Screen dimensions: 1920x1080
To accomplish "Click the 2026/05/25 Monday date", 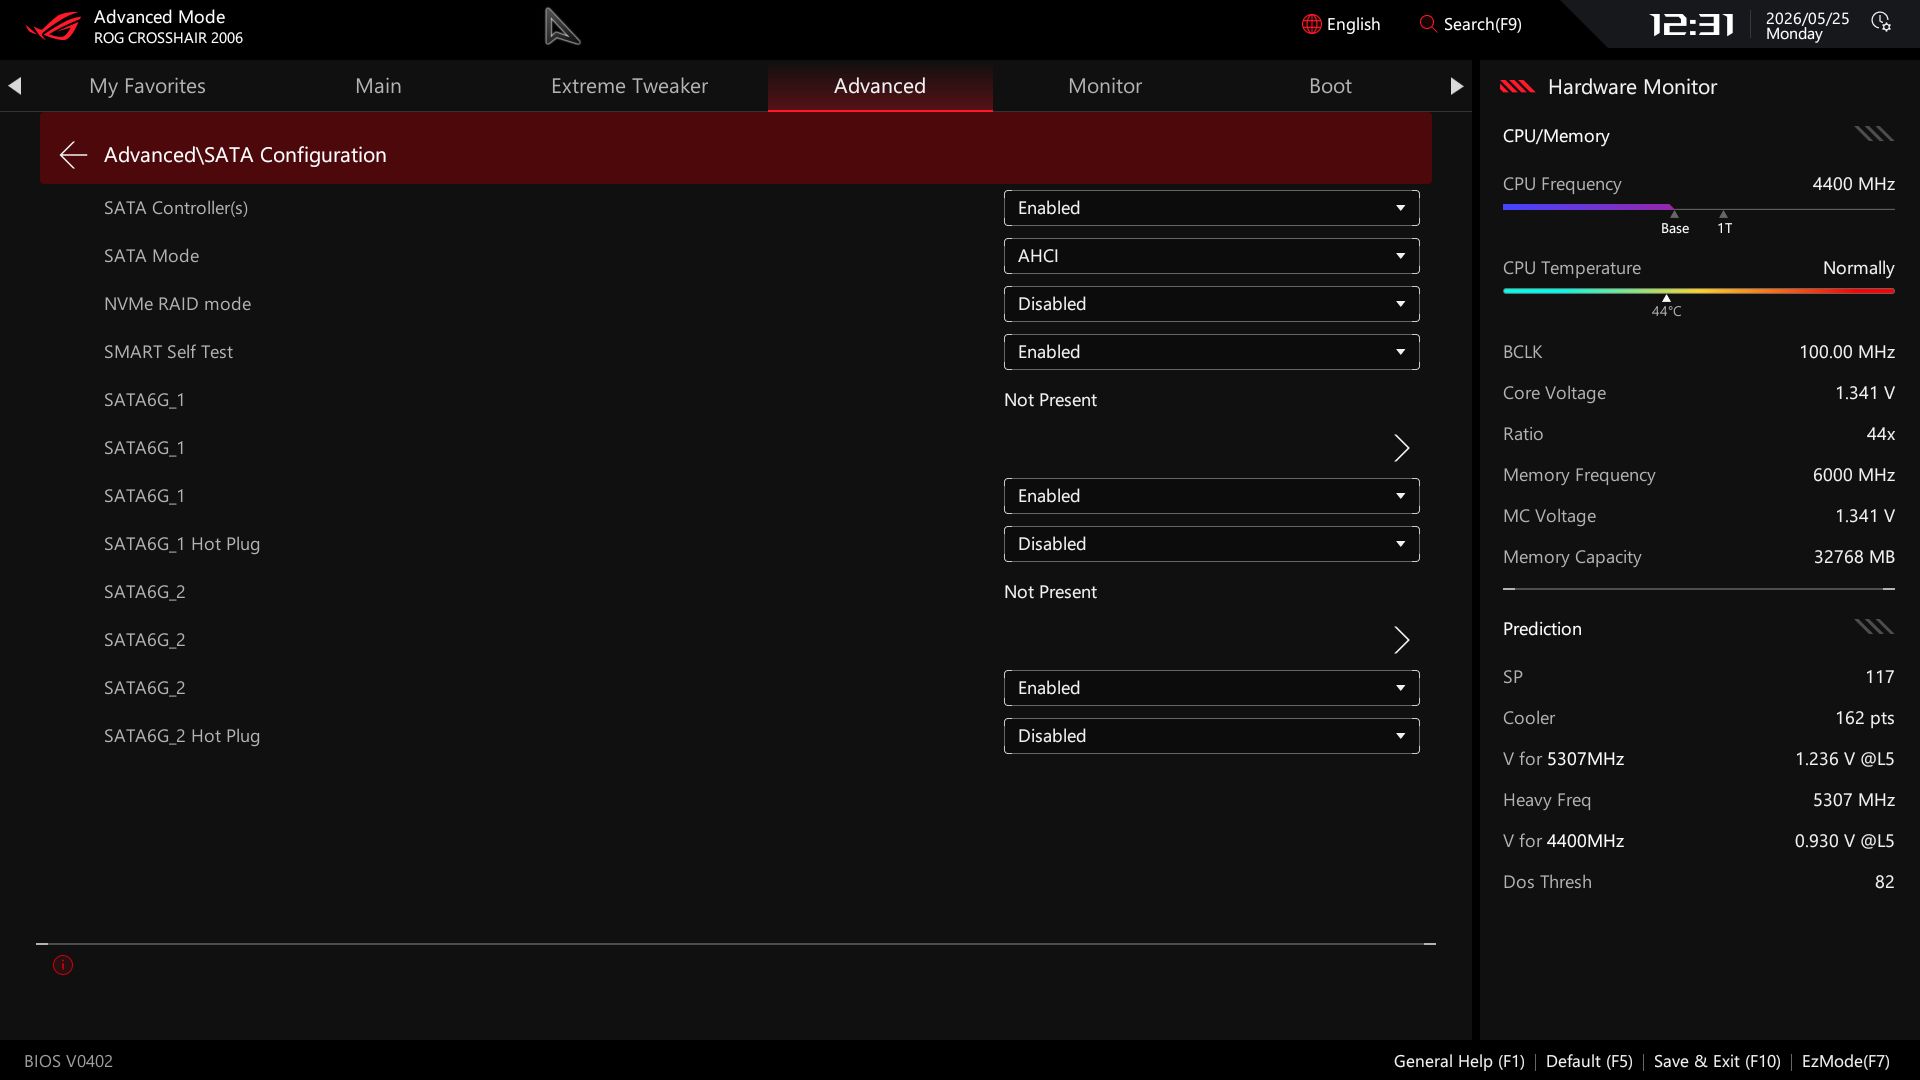I will [1807, 26].
